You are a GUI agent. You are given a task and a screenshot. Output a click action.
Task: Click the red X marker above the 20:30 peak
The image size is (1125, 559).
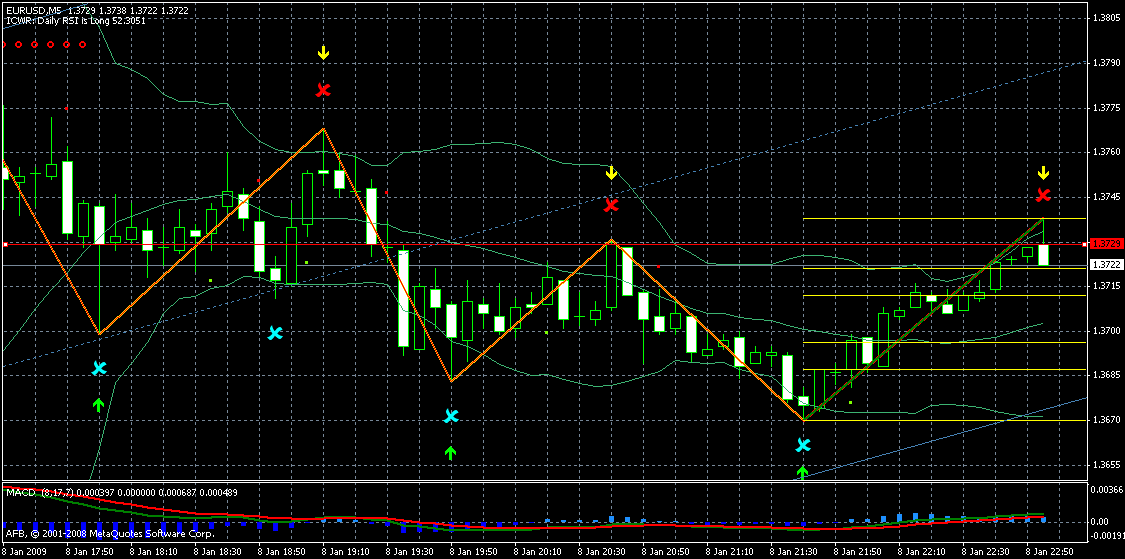point(612,206)
